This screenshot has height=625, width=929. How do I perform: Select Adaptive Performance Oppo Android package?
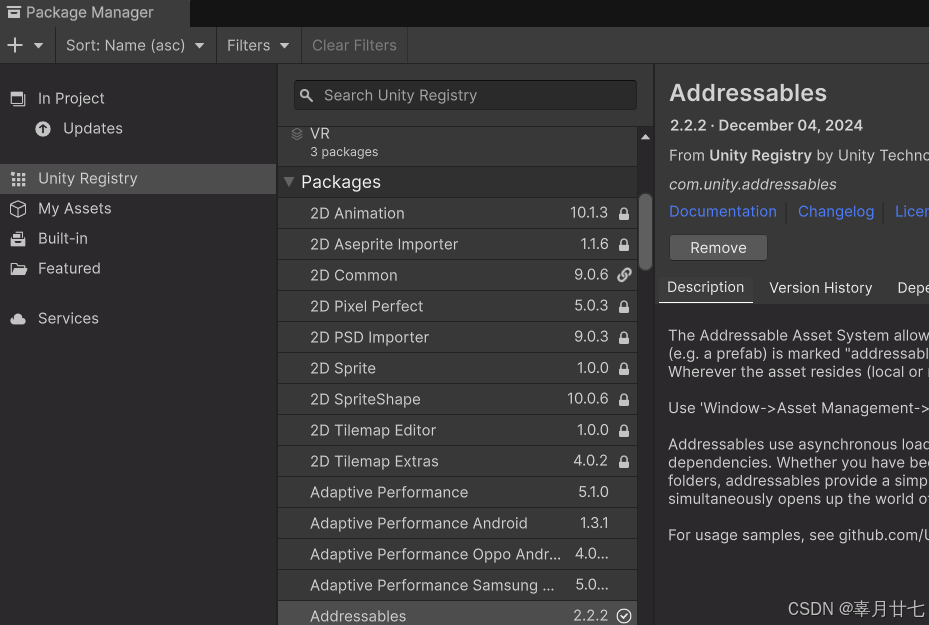[x=457, y=554]
